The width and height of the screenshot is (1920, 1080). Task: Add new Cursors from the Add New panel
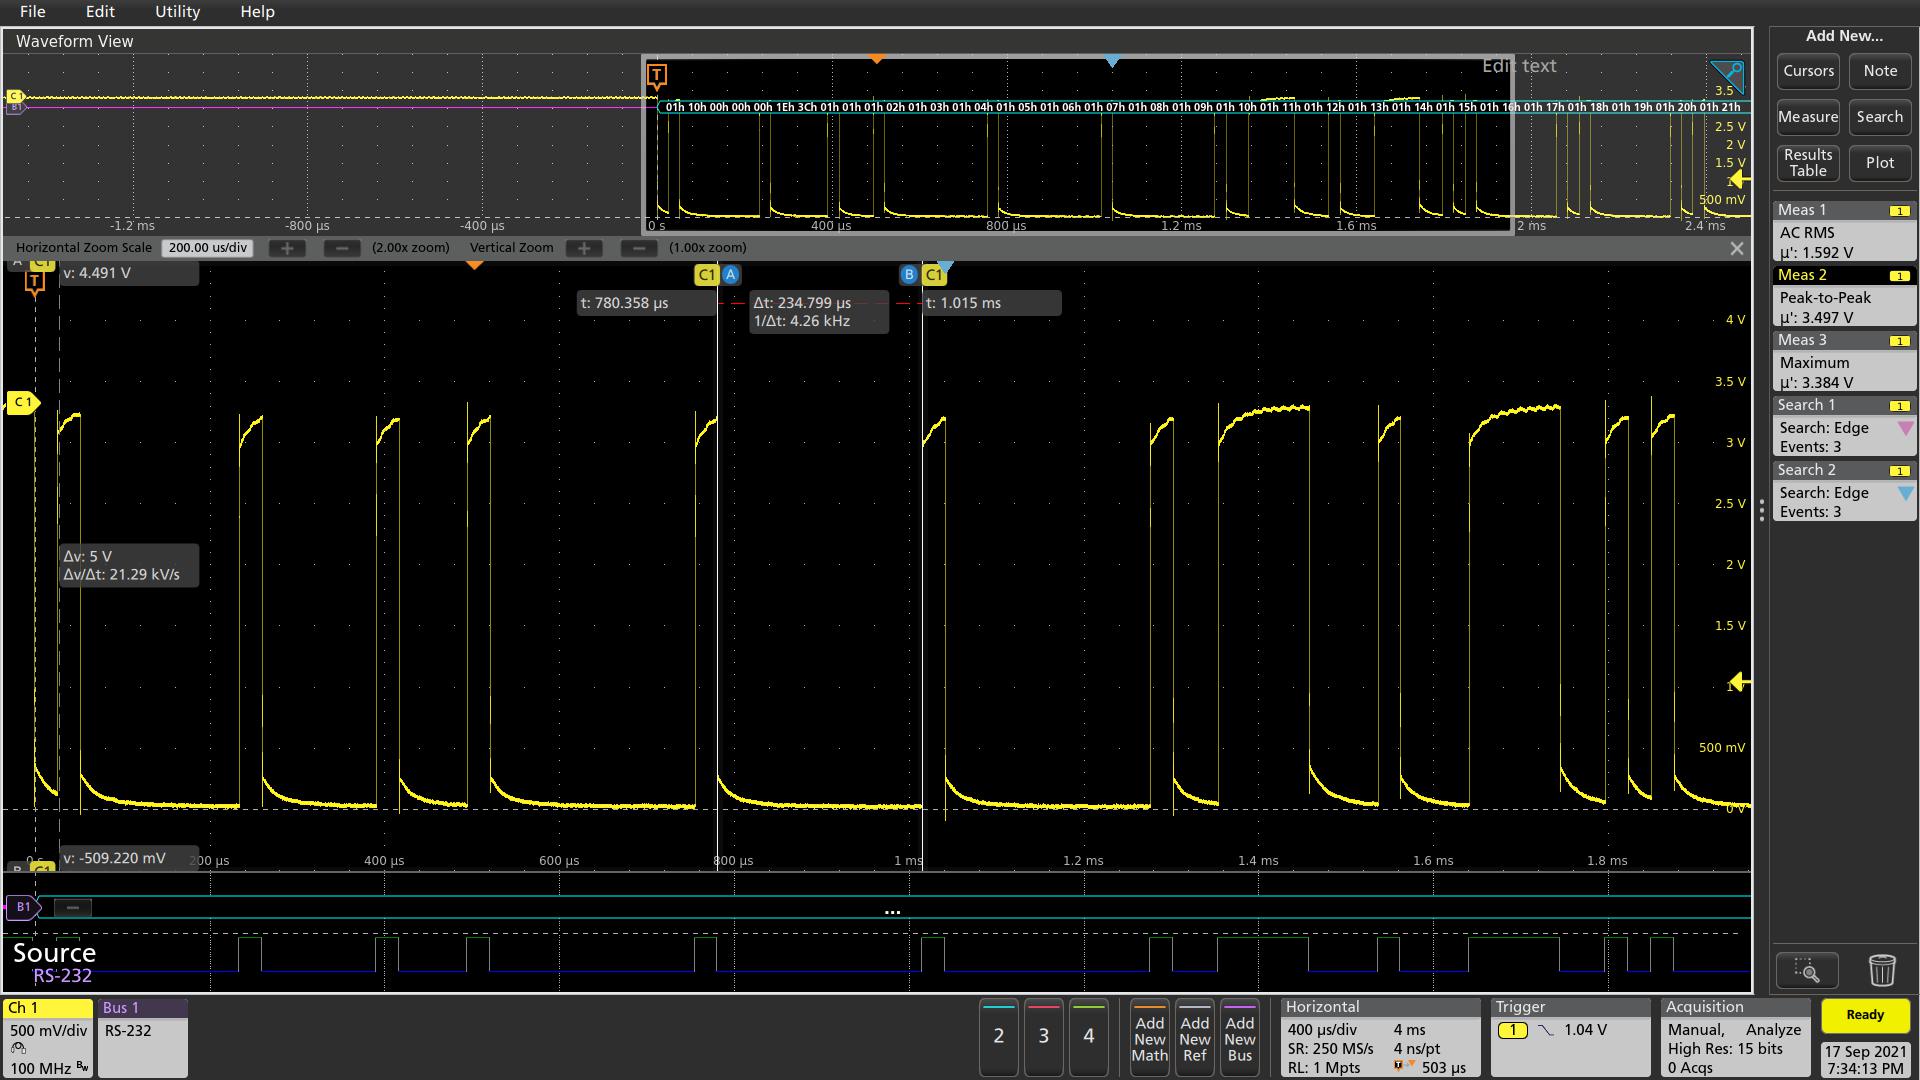click(1808, 70)
